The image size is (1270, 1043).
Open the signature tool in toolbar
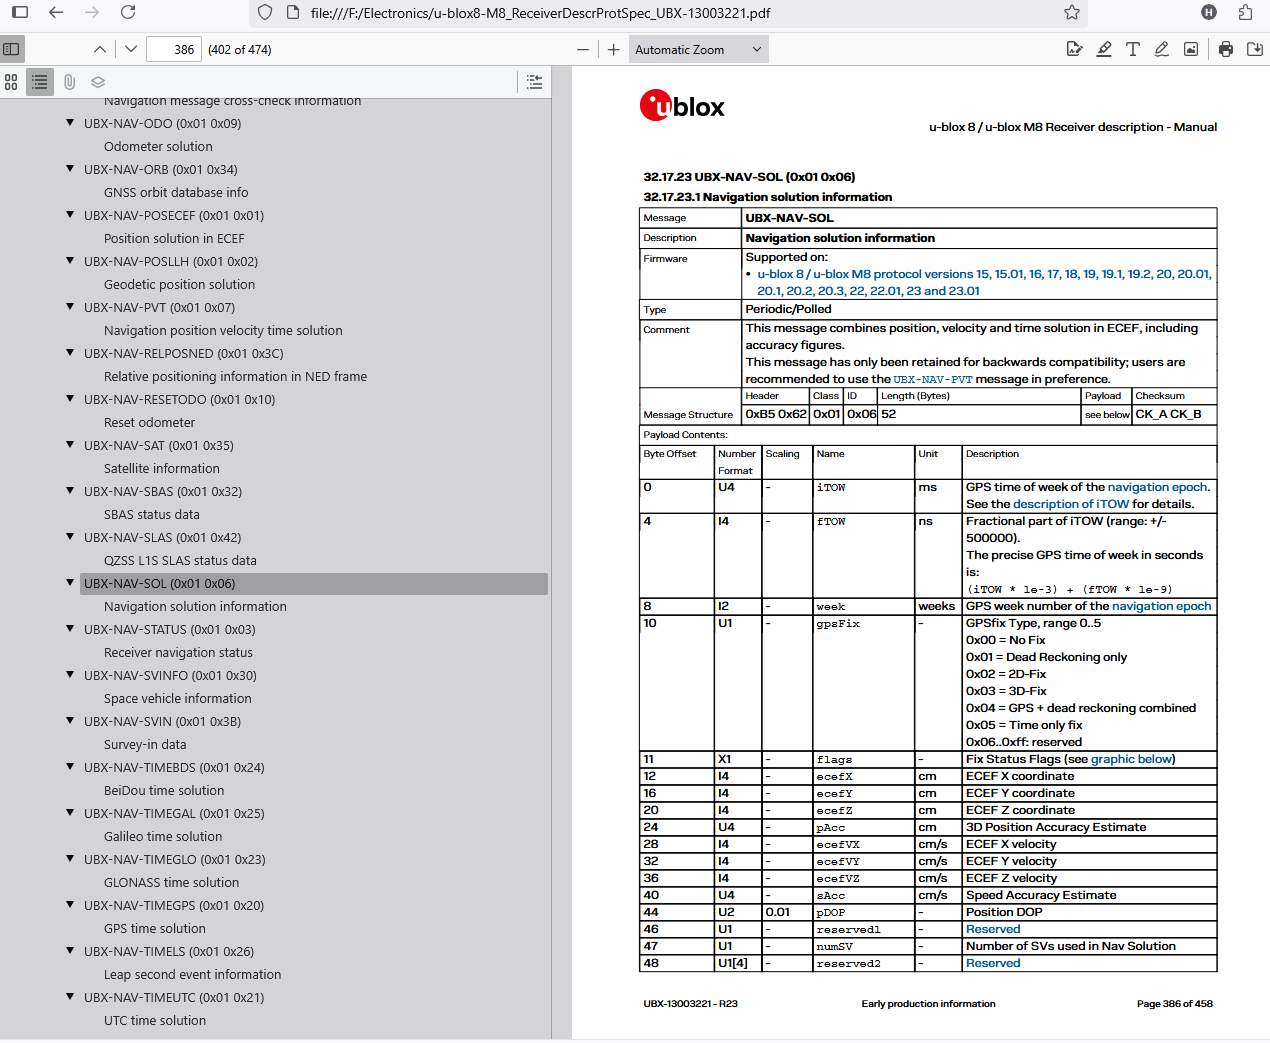(x=1075, y=49)
